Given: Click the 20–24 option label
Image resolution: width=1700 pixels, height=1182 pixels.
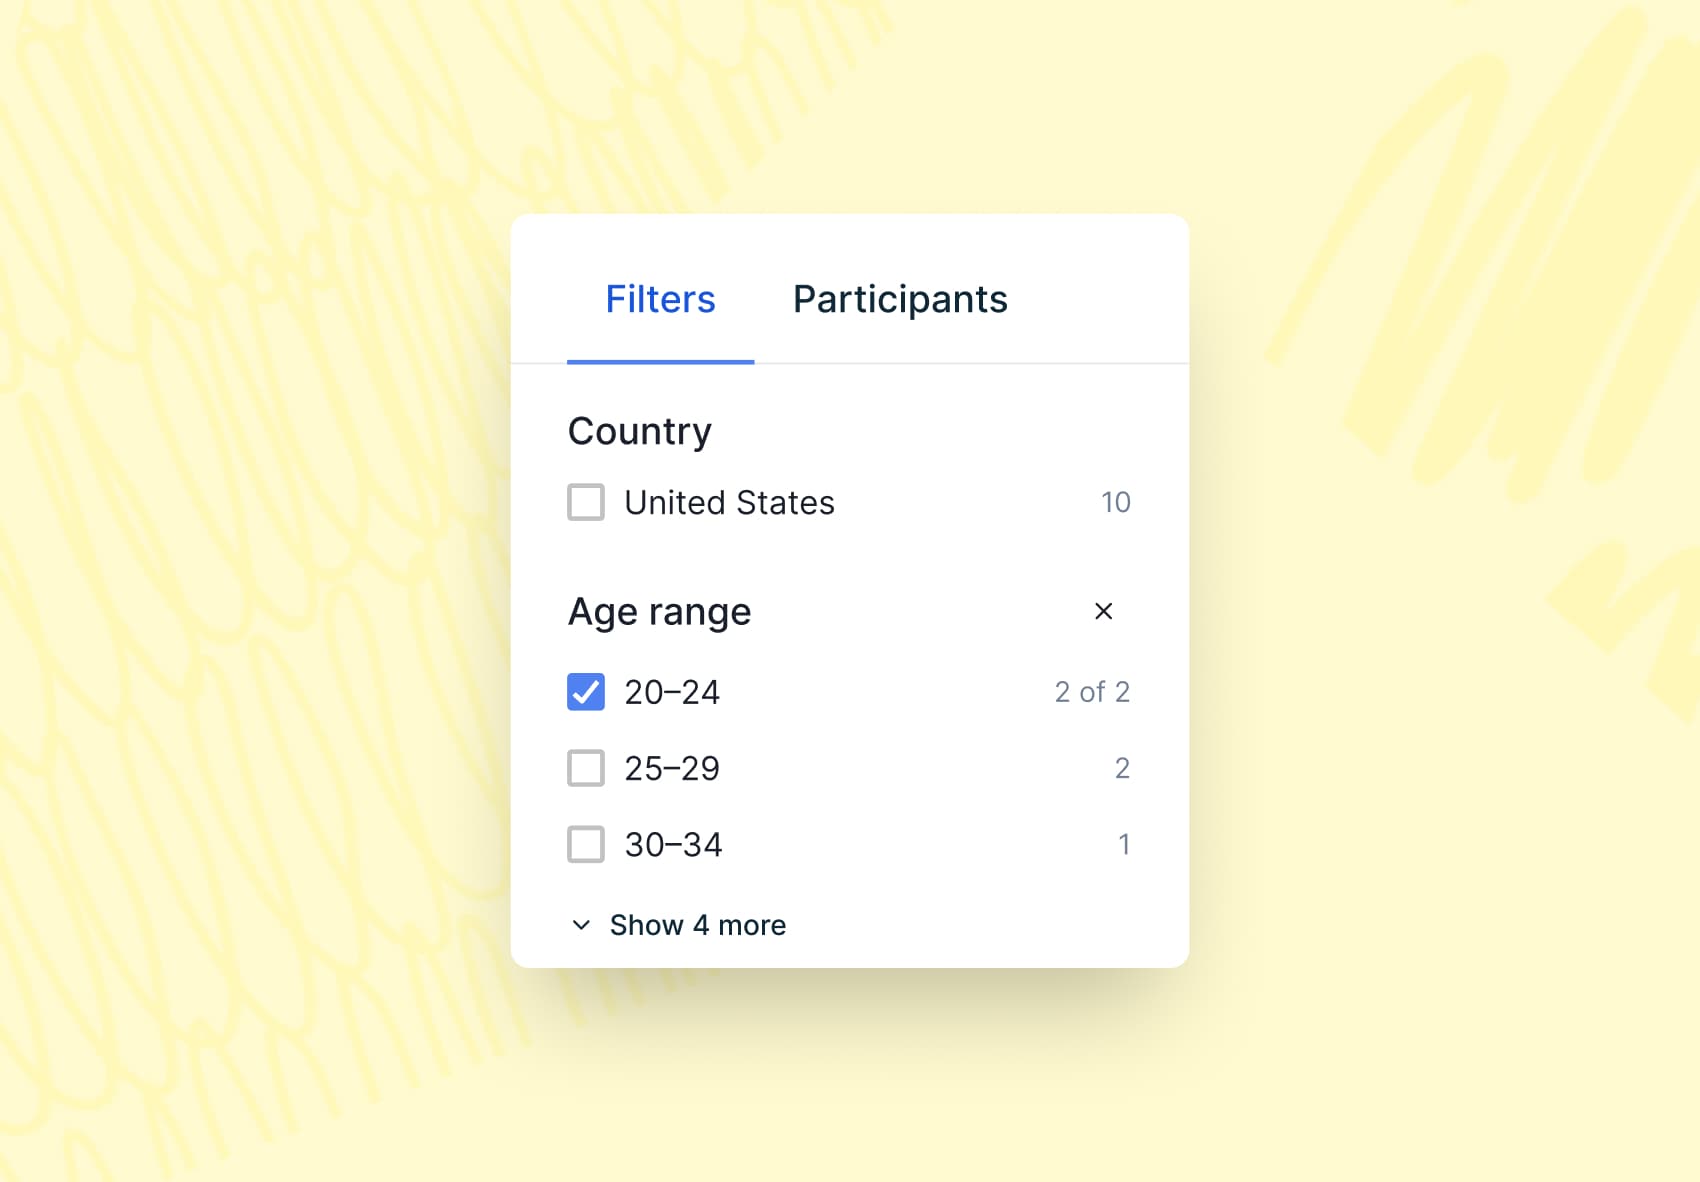Looking at the screenshot, I should click(x=672, y=692).
